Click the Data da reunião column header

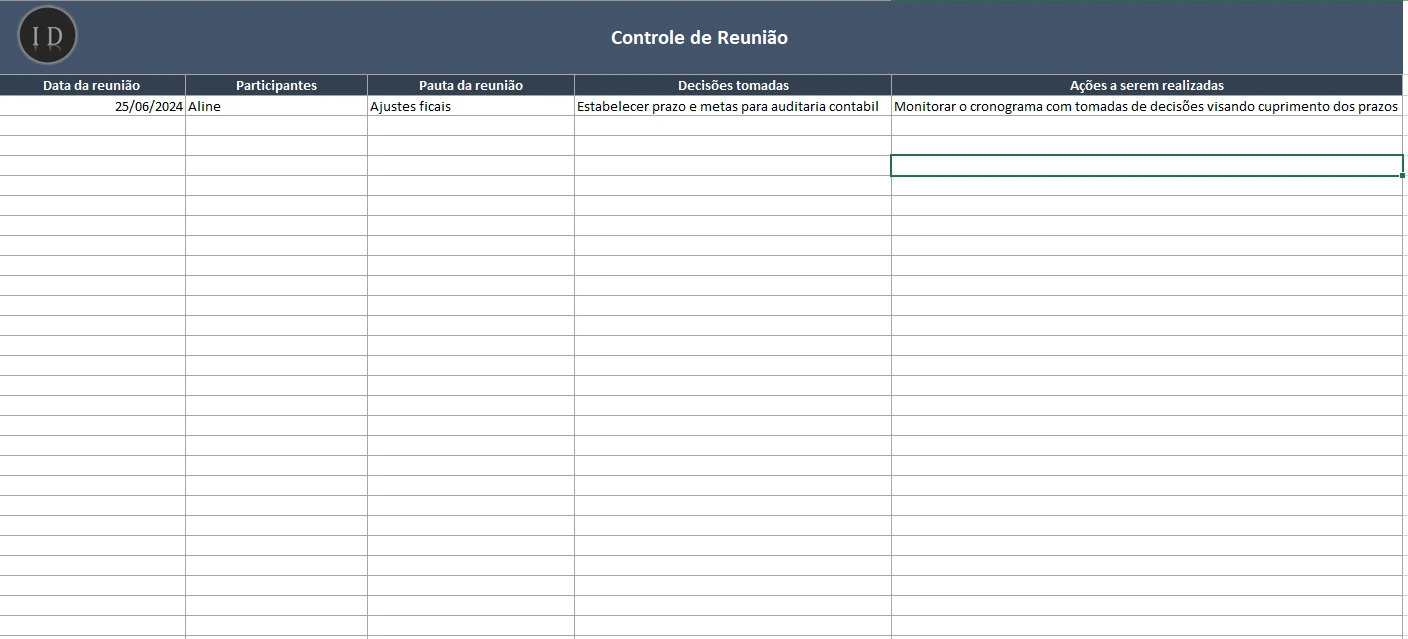click(x=92, y=85)
